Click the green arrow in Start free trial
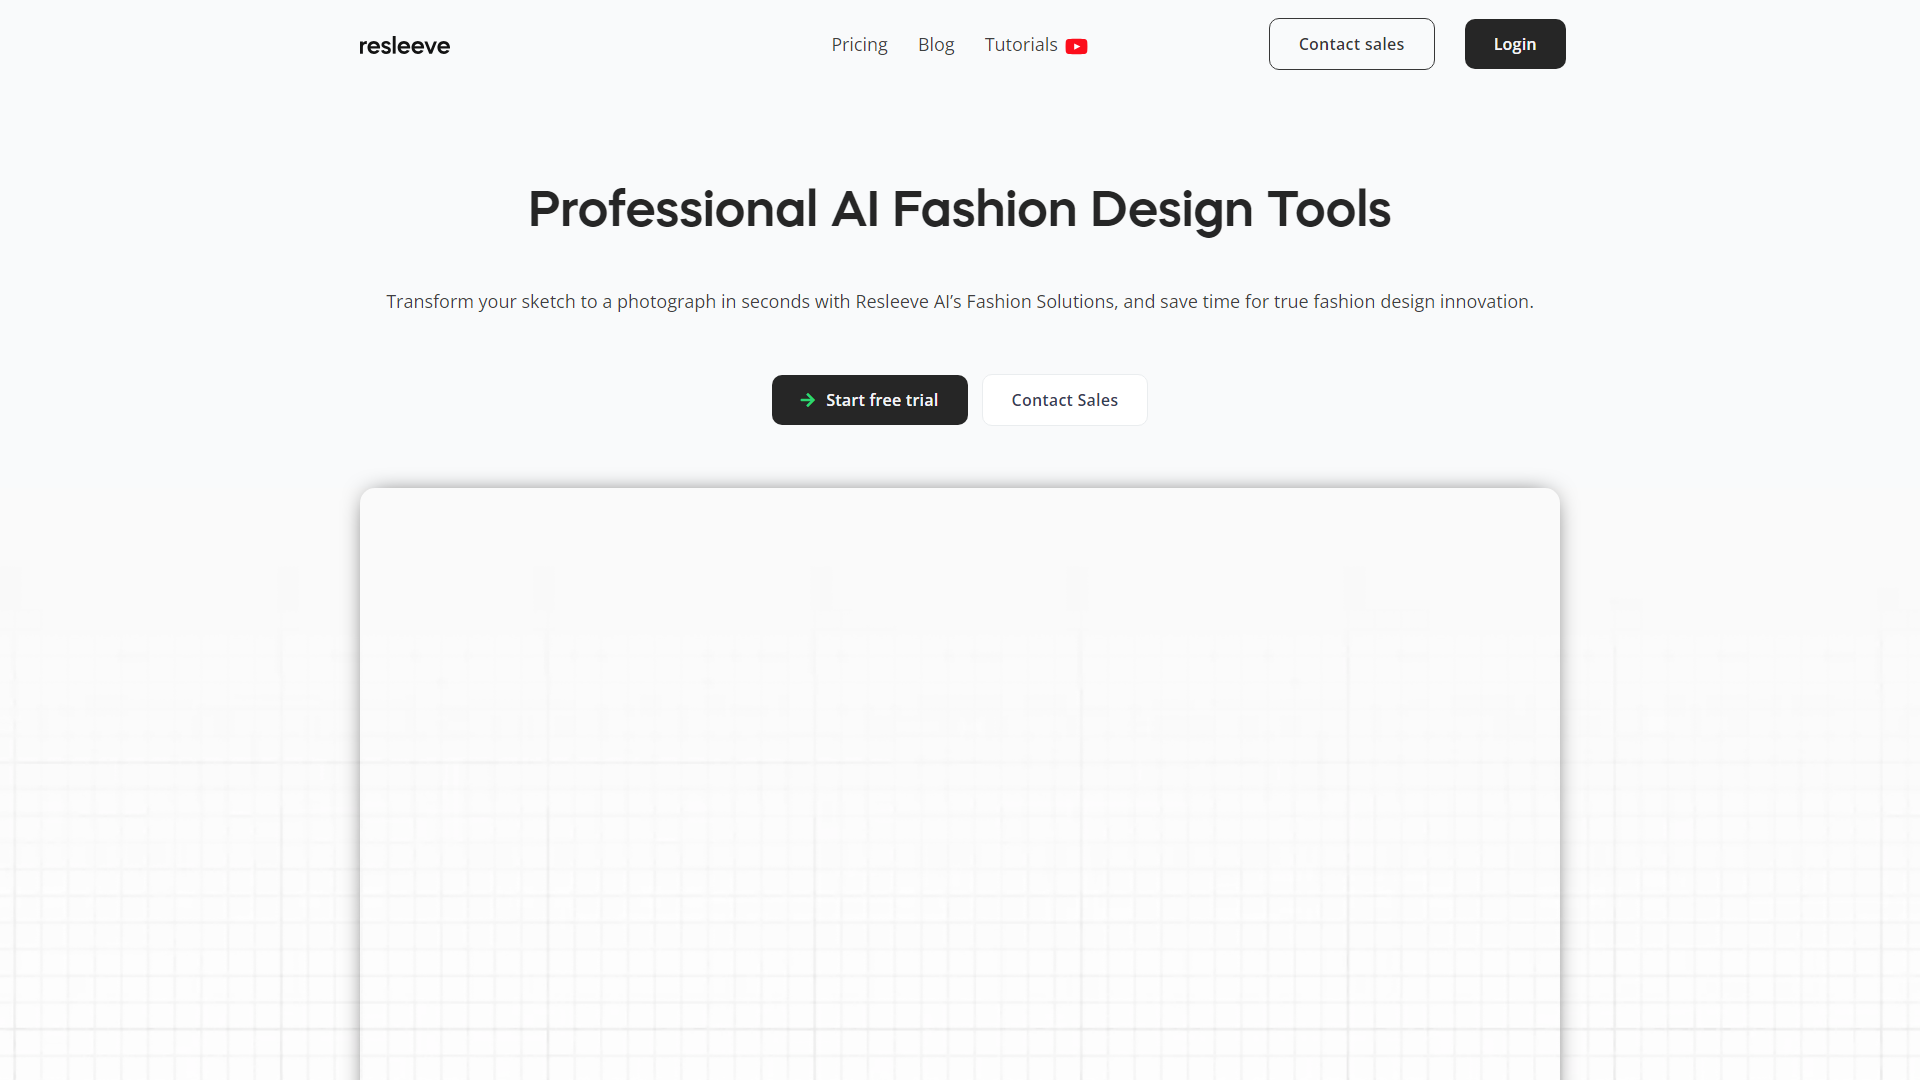This screenshot has height=1080, width=1920. pyautogui.click(x=807, y=400)
